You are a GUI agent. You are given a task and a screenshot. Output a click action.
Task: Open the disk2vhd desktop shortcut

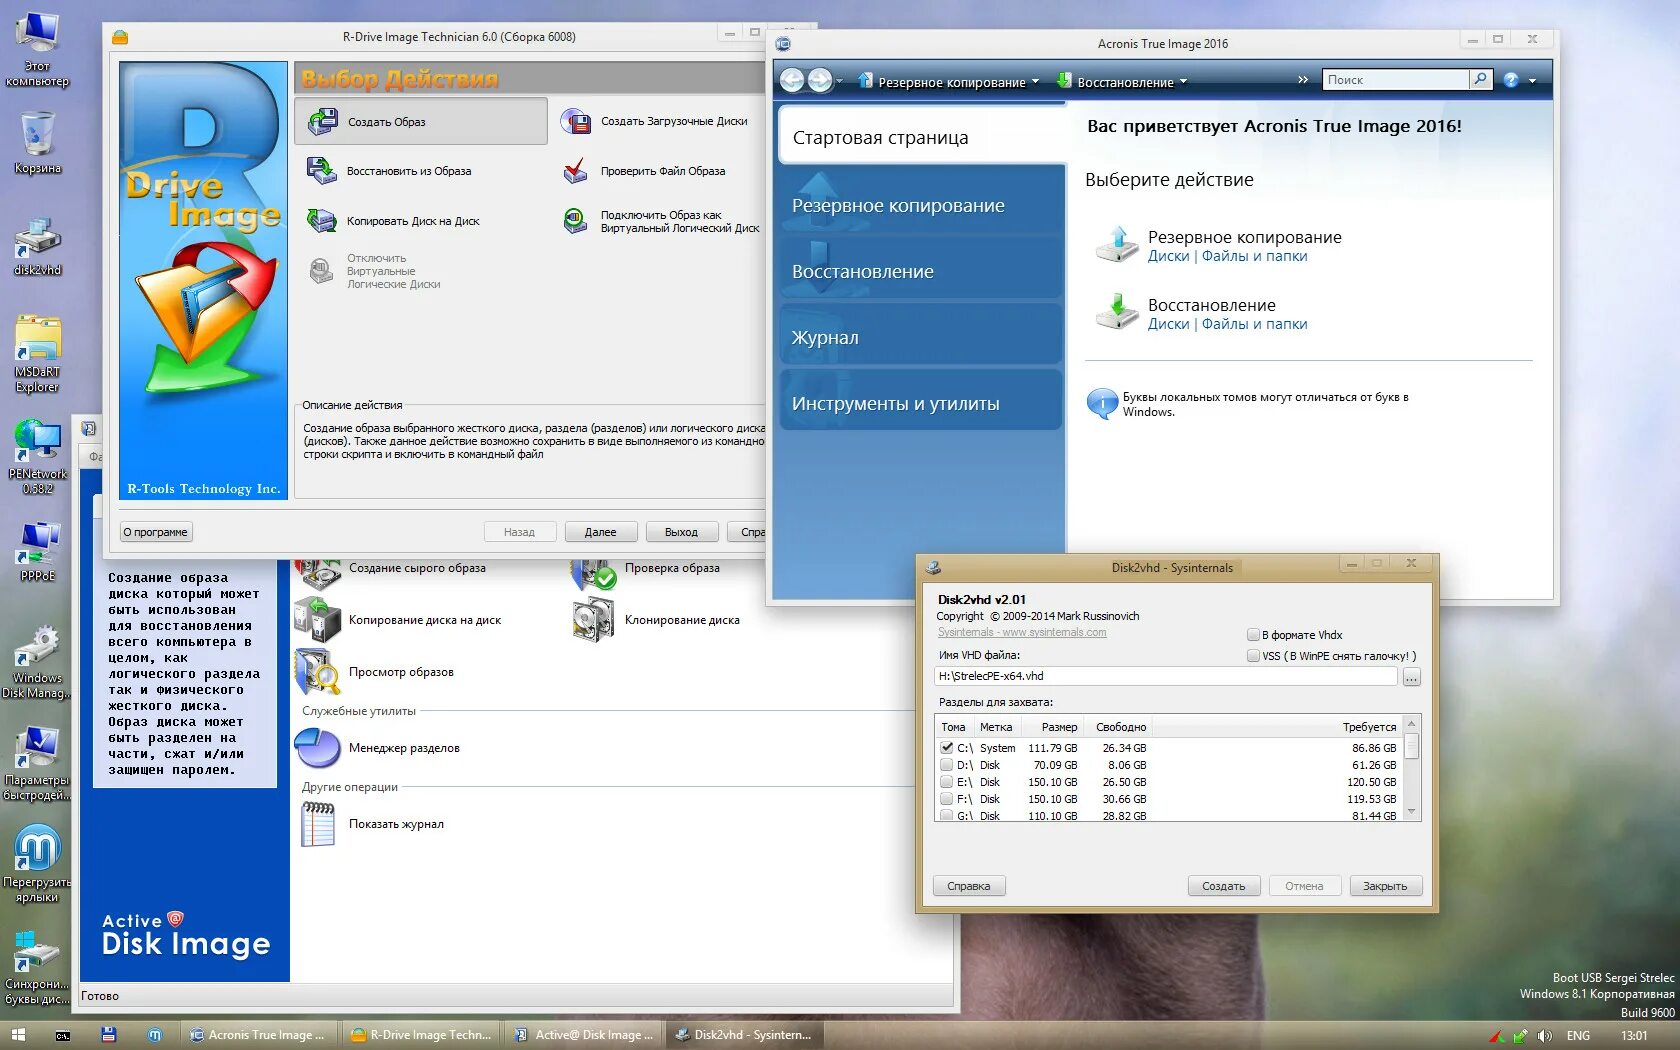tap(37, 246)
